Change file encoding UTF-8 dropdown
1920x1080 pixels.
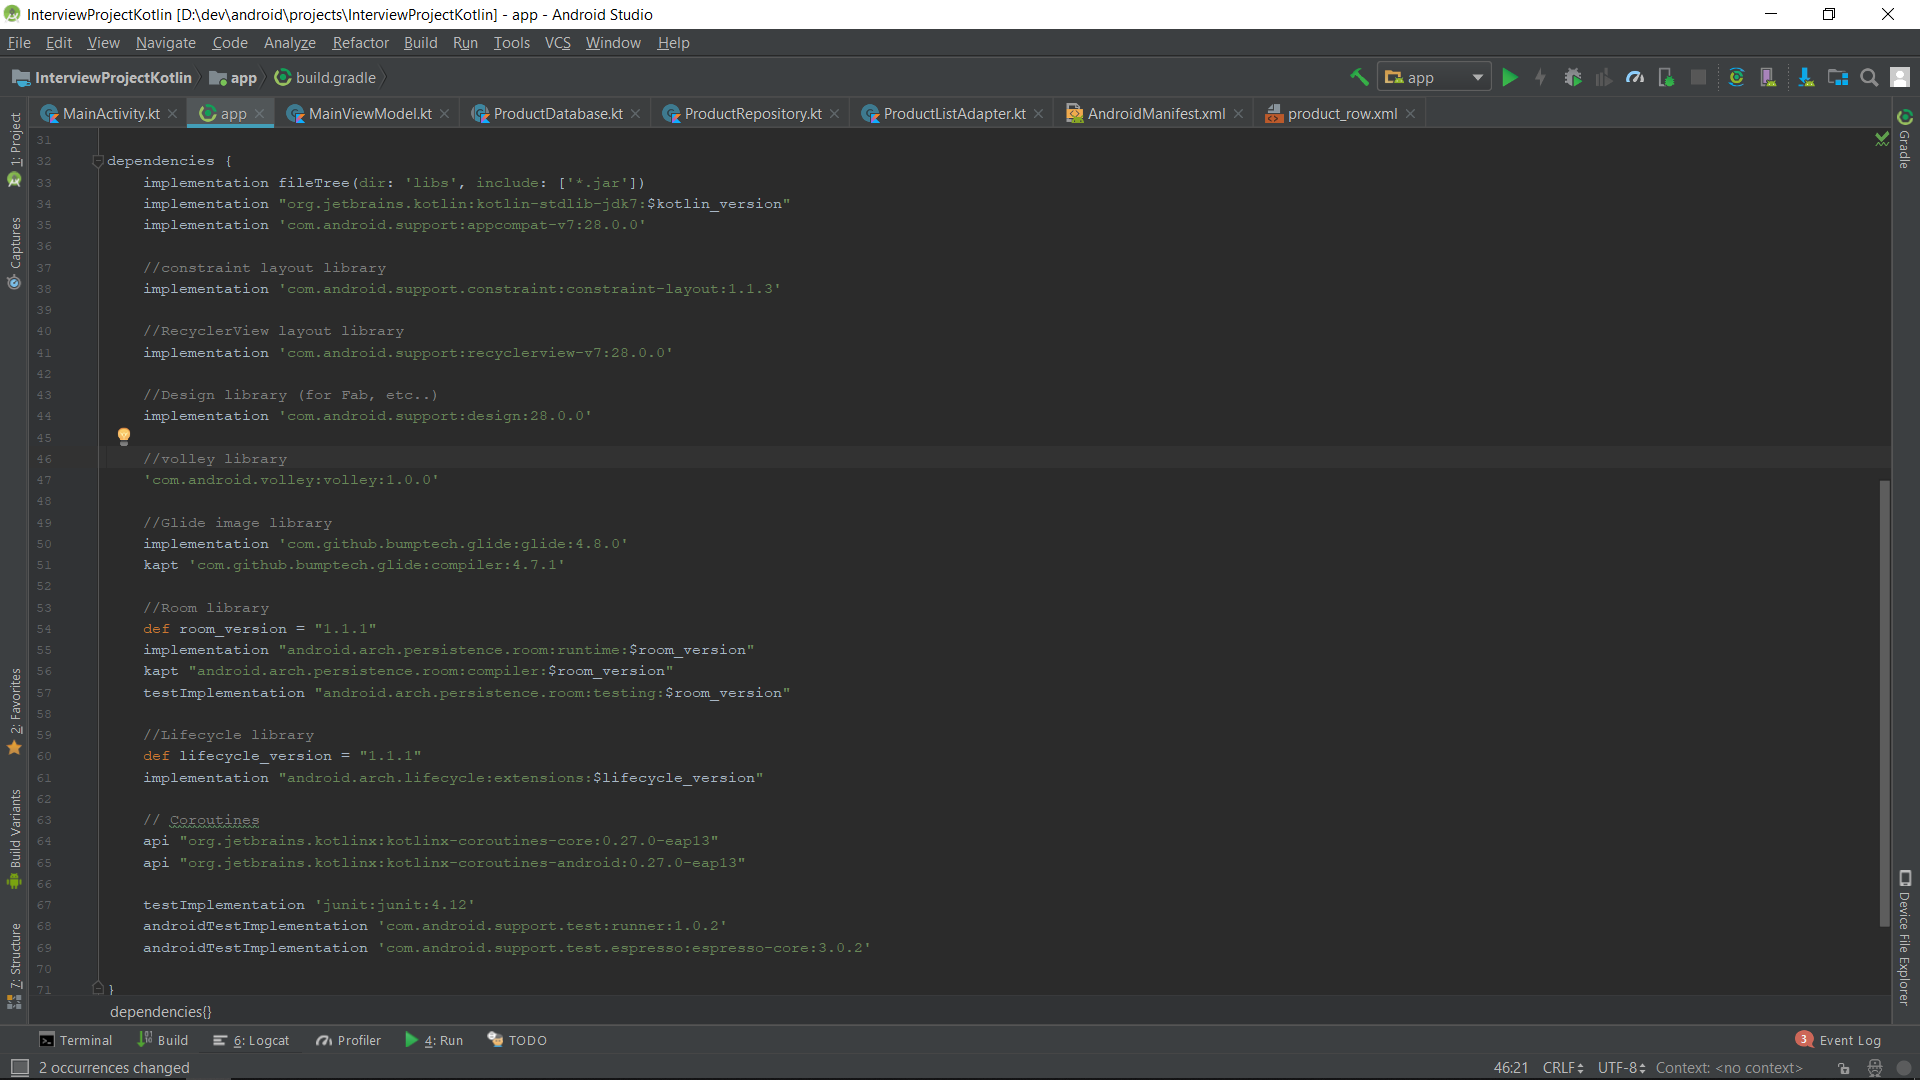[1621, 1068]
